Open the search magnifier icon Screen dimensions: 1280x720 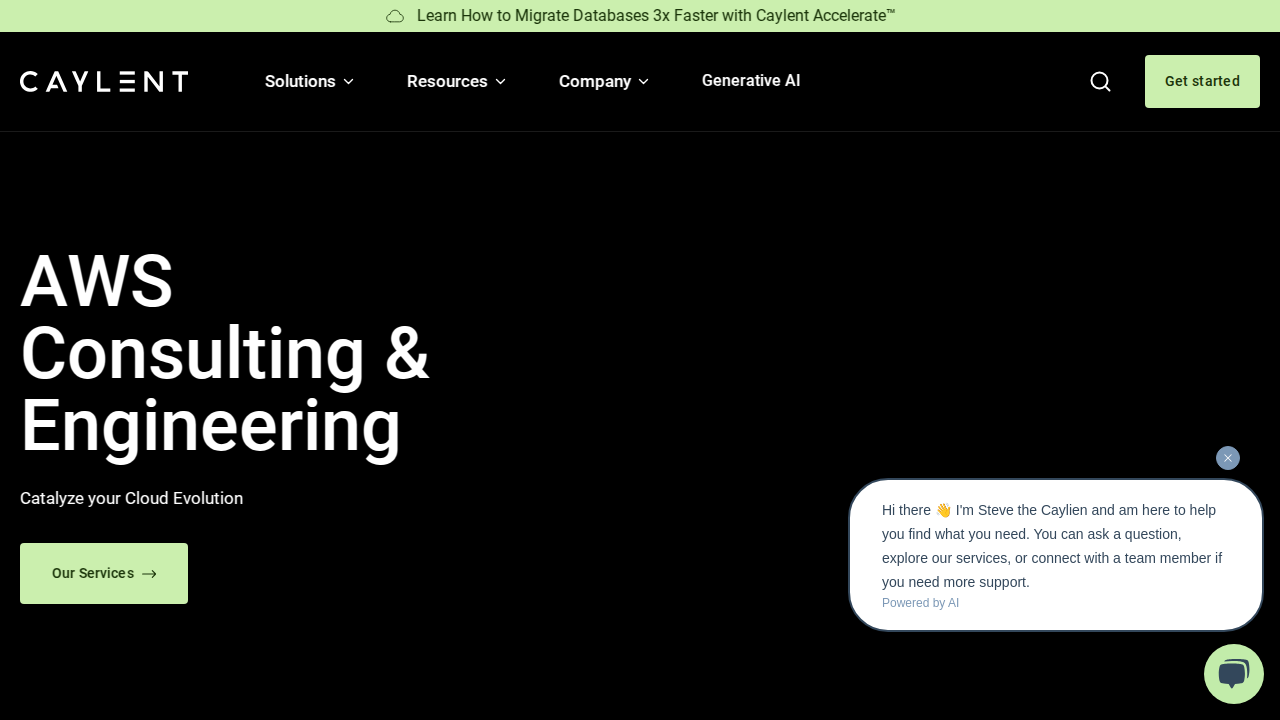pyautogui.click(x=1100, y=81)
